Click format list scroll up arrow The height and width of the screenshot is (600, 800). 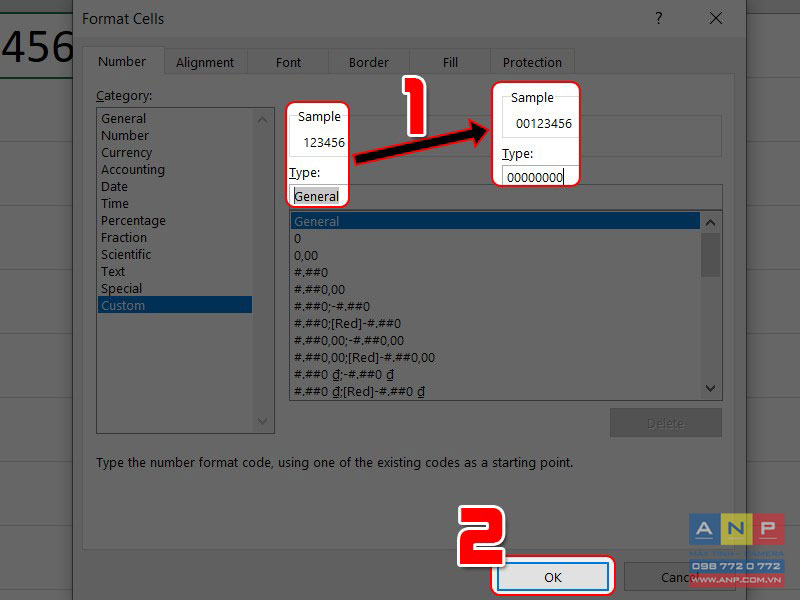click(x=711, y=222)
